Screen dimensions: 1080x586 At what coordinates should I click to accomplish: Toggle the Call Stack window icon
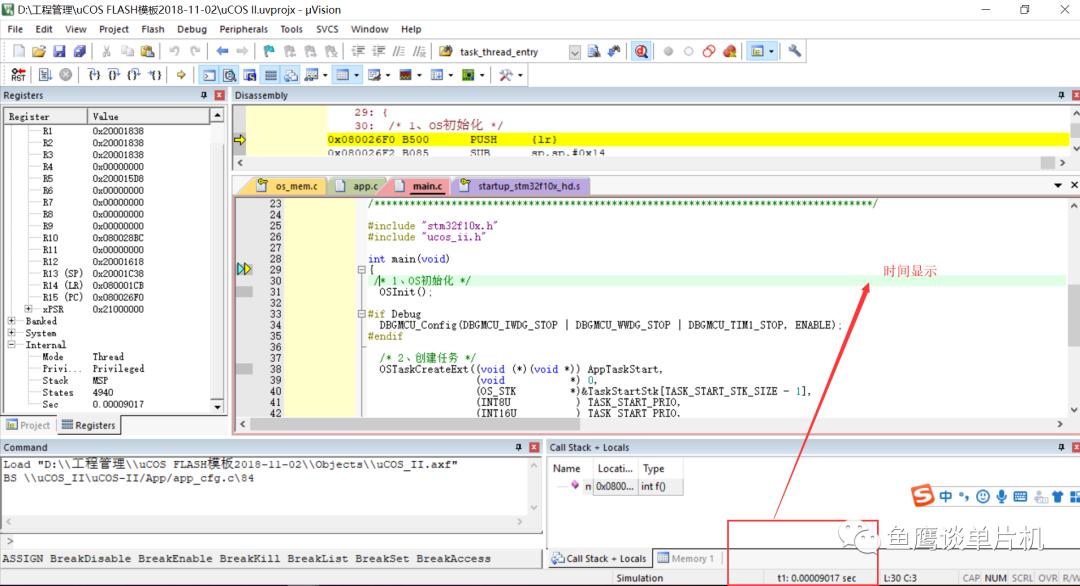coord(291,75)
